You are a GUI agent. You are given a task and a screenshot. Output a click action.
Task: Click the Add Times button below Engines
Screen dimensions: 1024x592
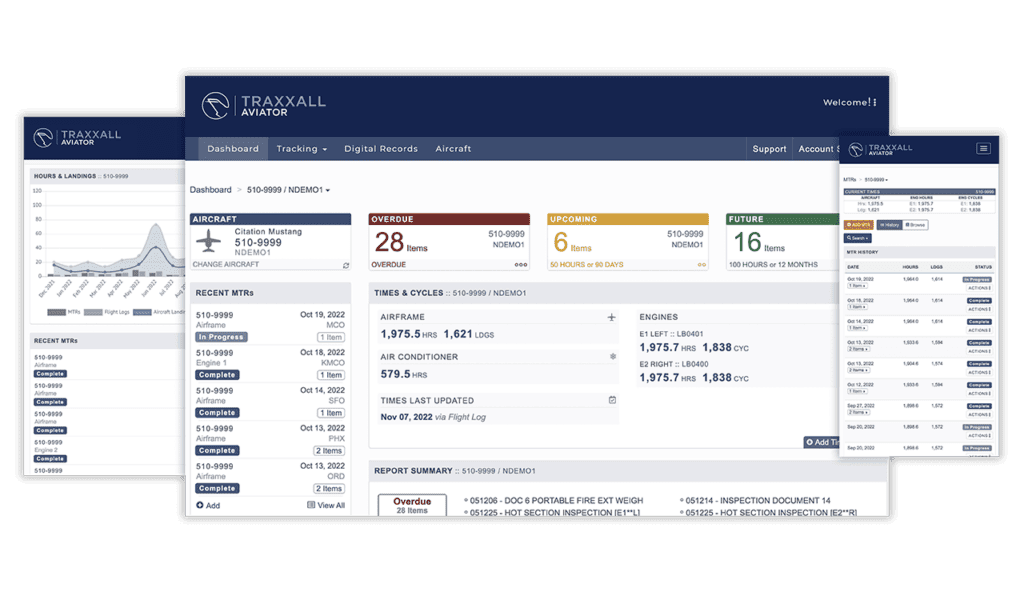point(821,442)
